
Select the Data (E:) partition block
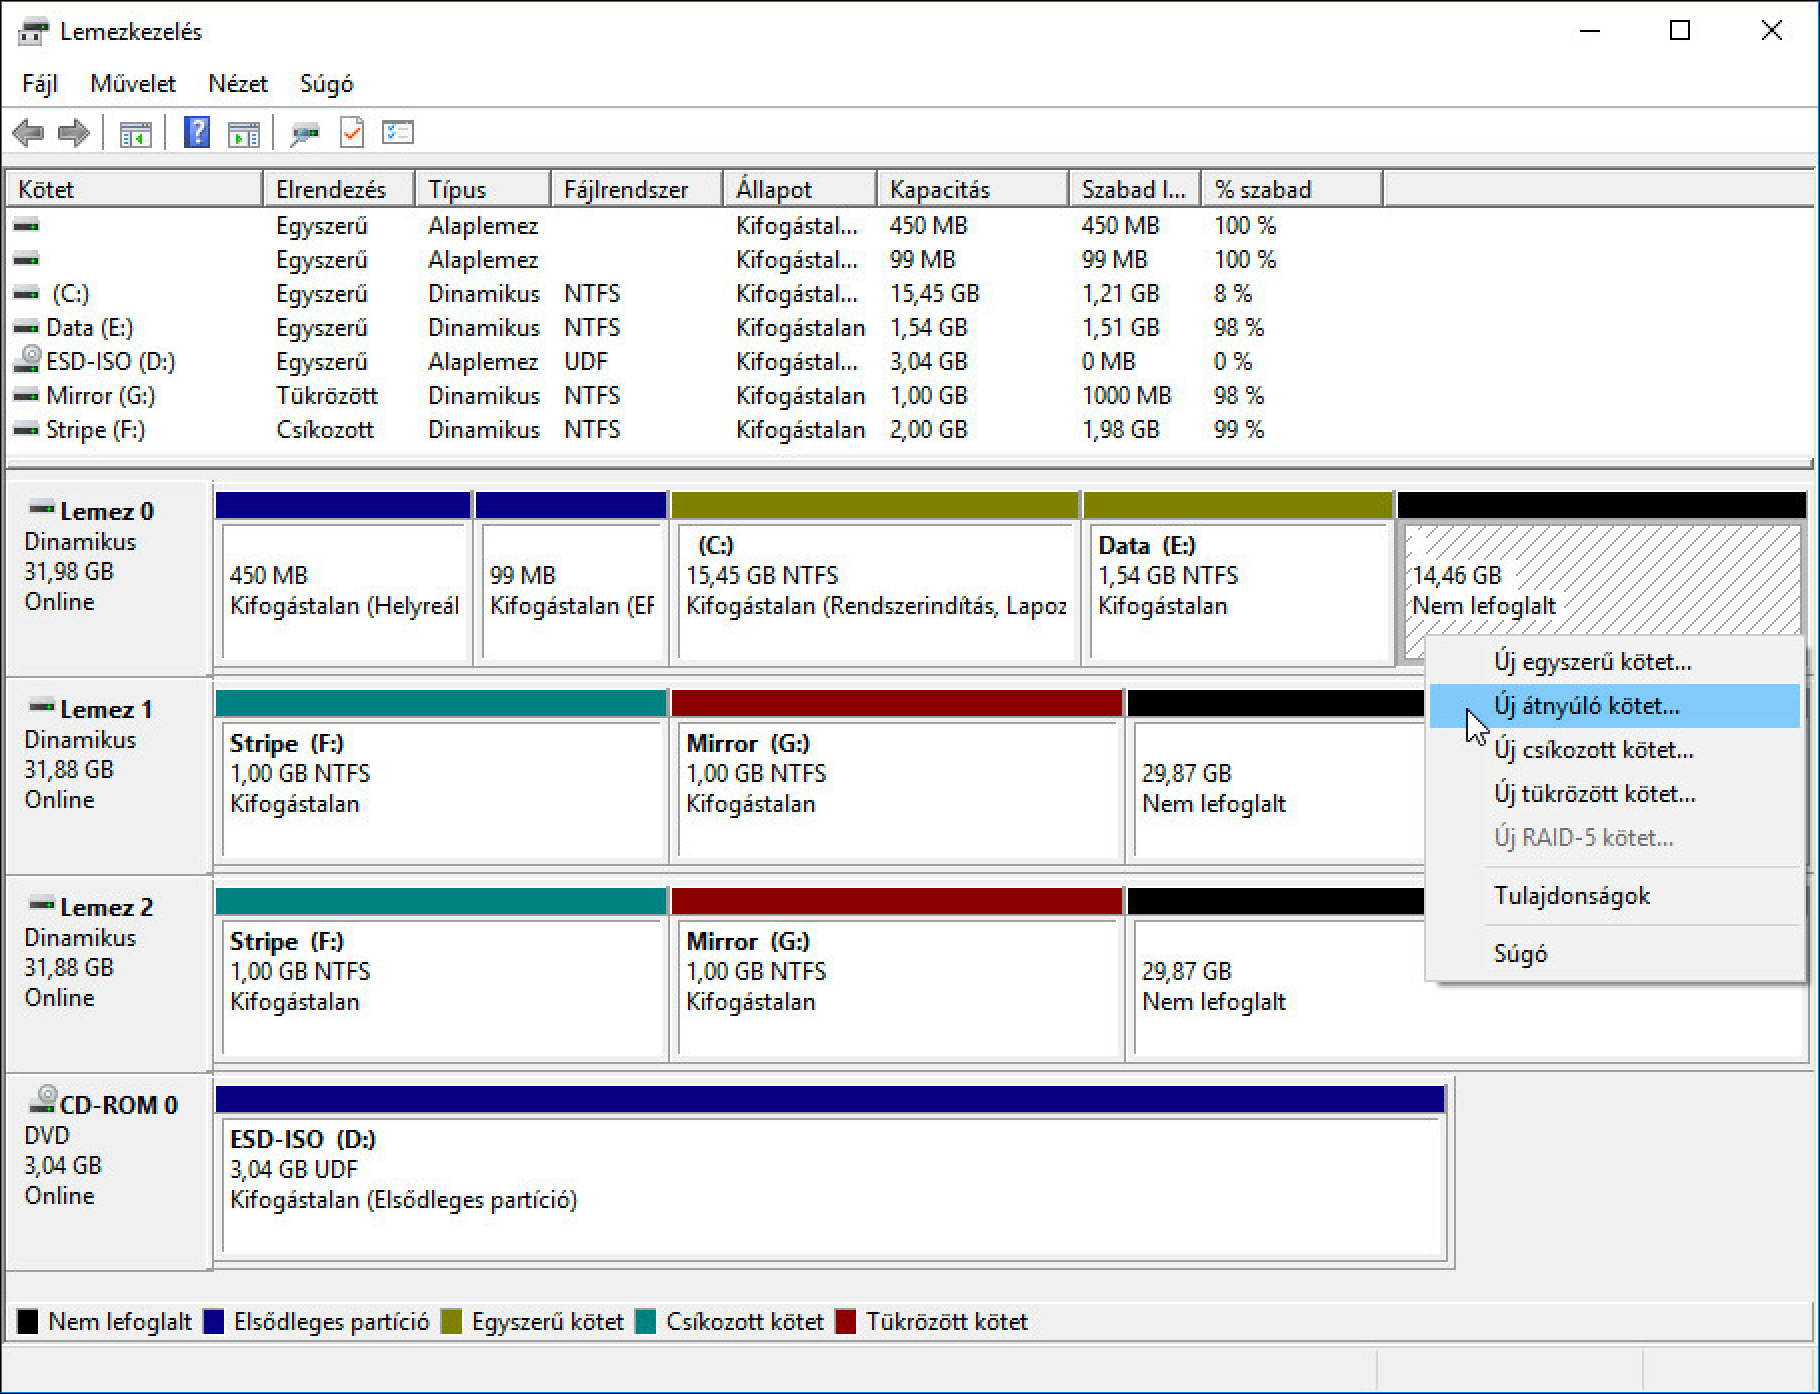coord(1238,577)
